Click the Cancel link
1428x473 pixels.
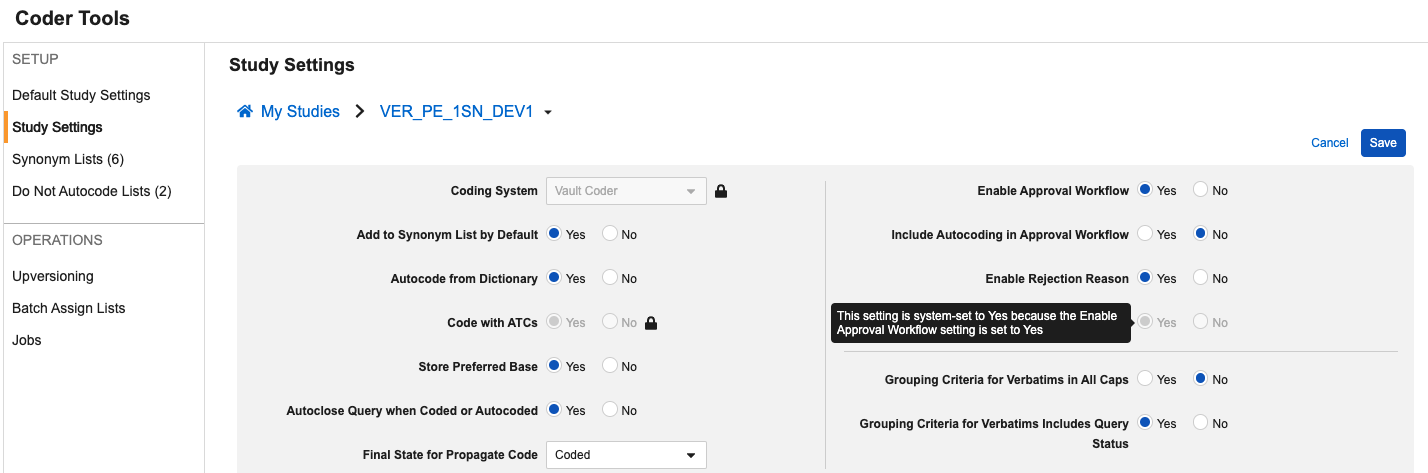pyautogui.click(x=1329, y=143)
